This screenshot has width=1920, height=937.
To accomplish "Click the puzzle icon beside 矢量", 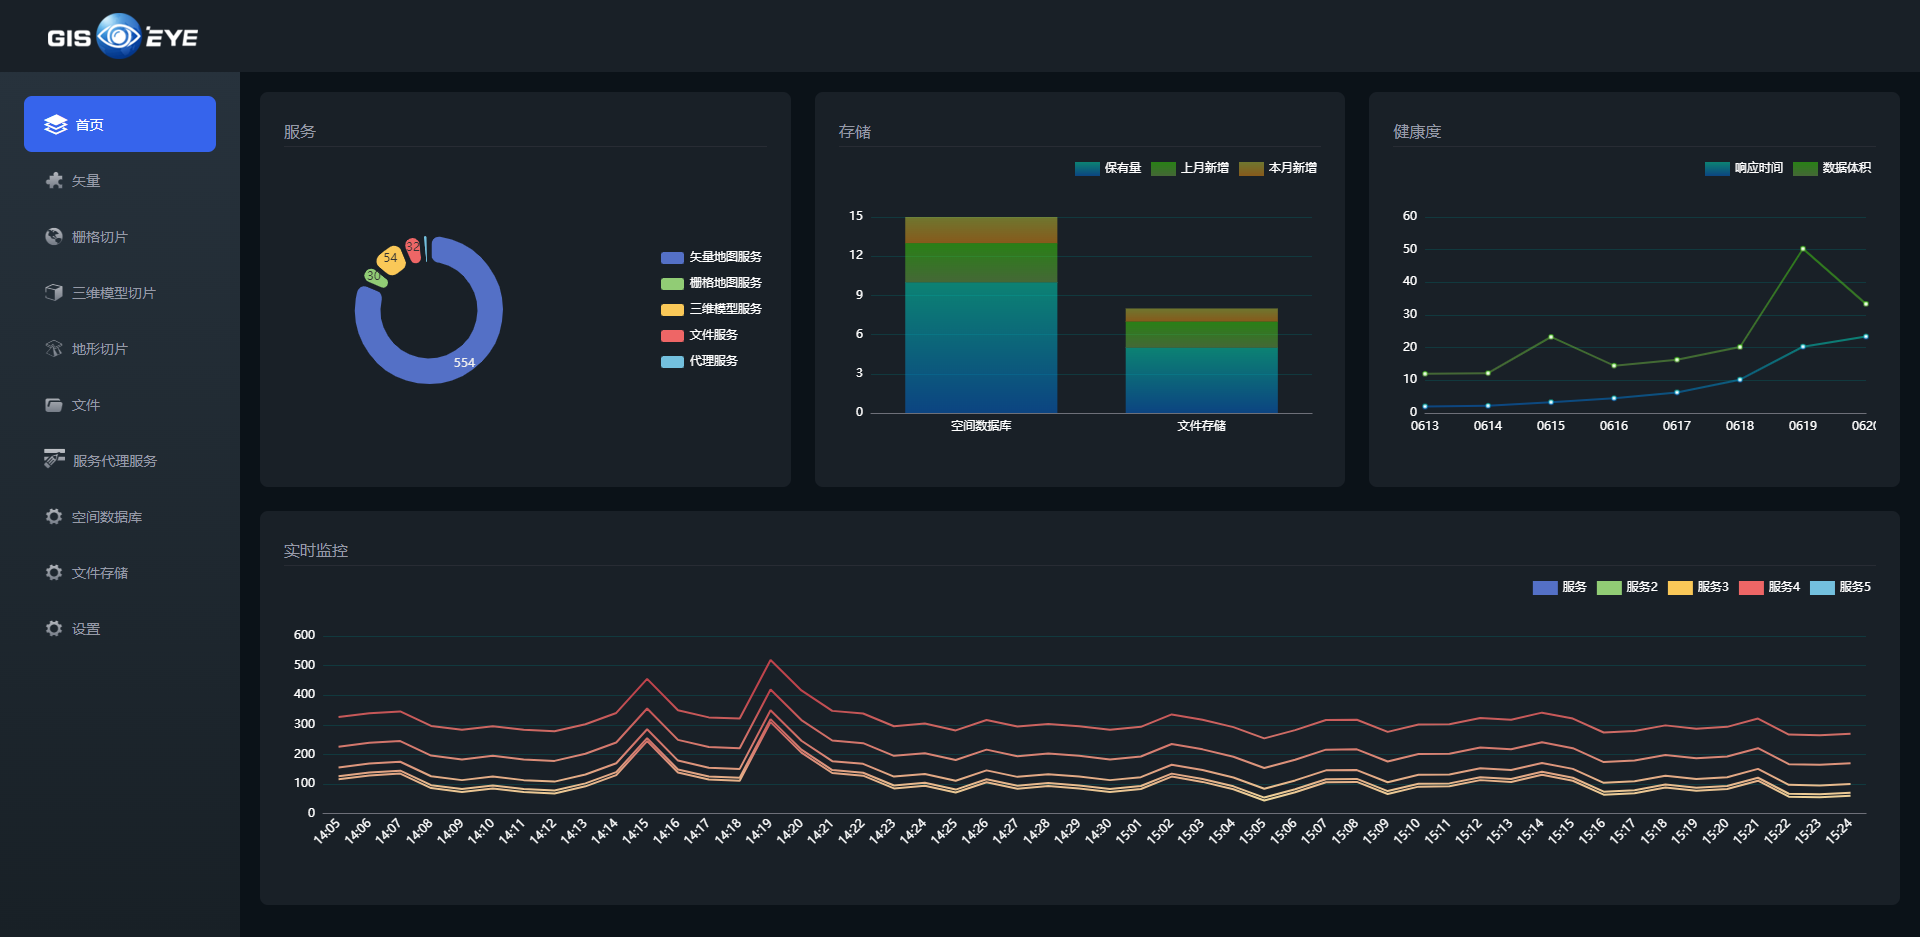I will pos(54,180).
